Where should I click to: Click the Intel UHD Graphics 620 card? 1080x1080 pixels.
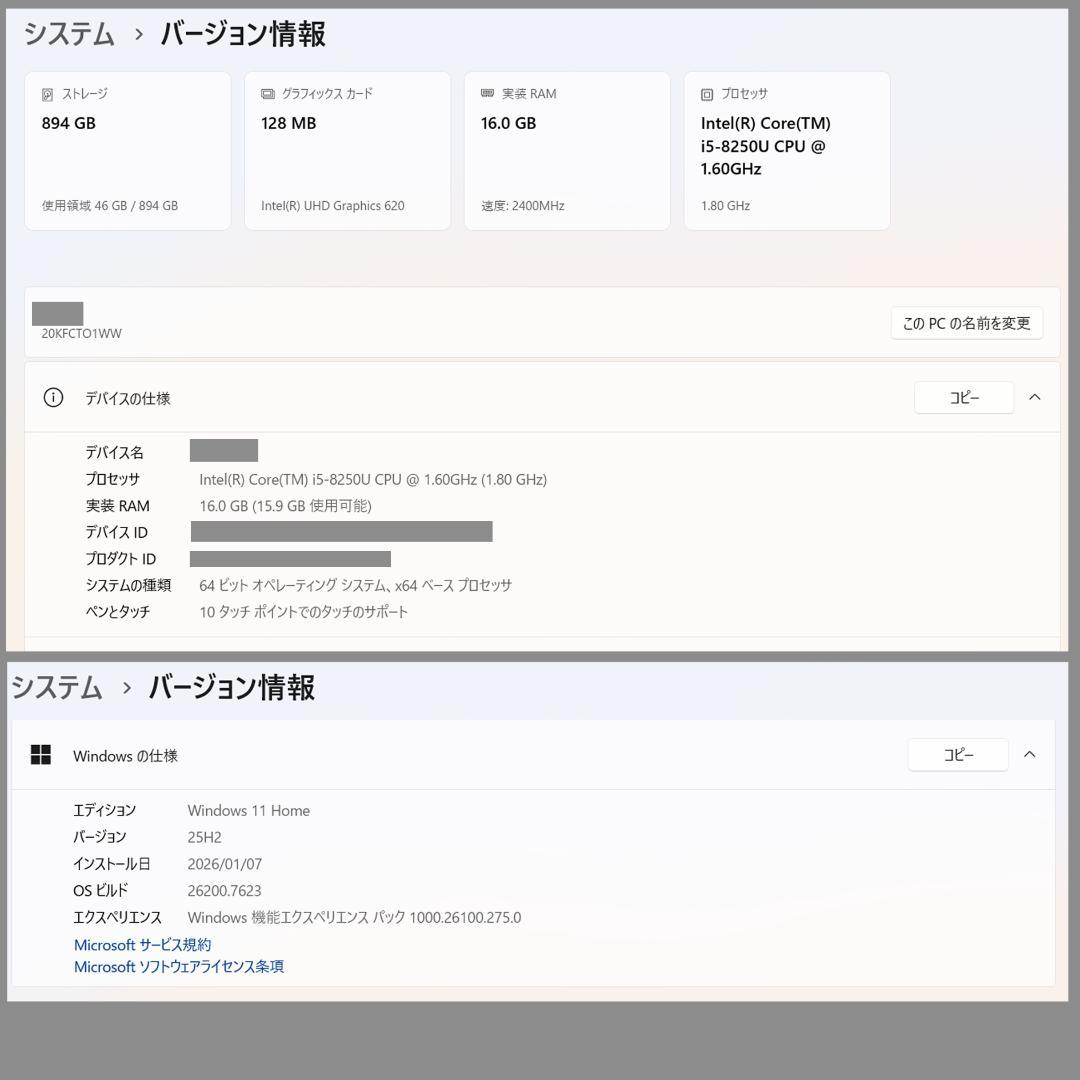click(347, 150)
